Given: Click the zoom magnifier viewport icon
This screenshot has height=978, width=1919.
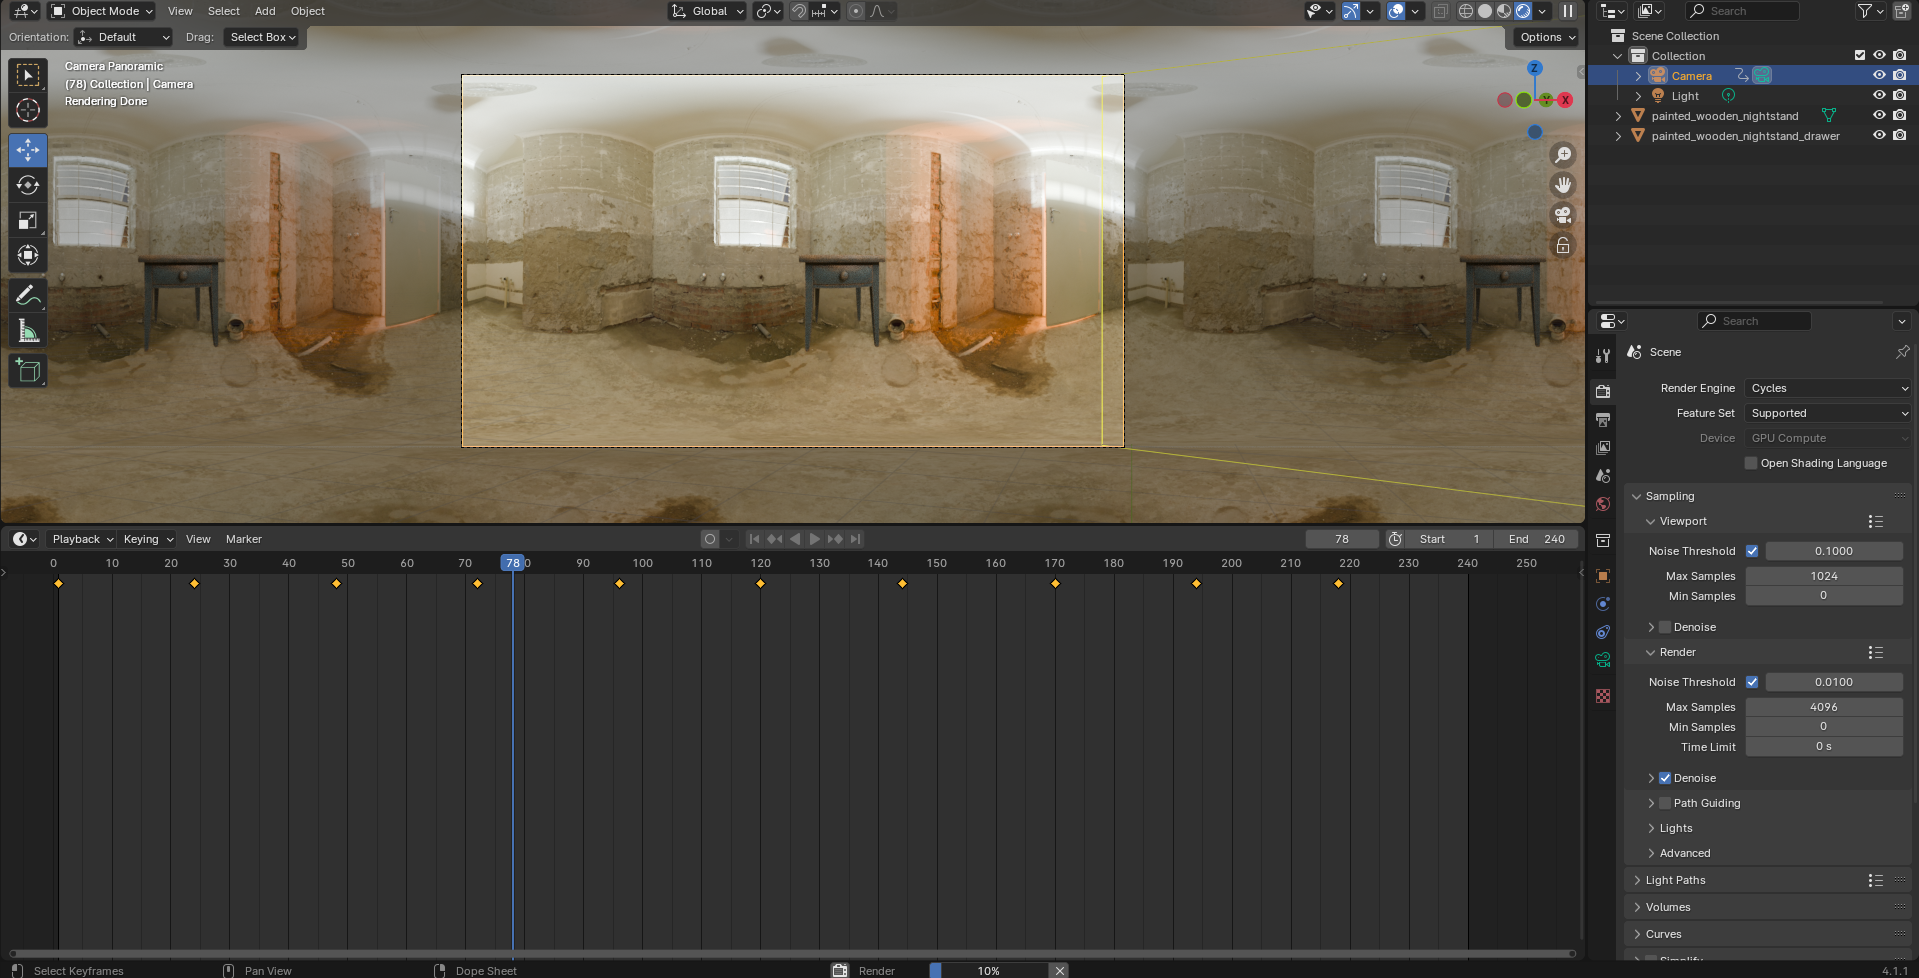Looking at the screenshot, I should pos(1562,155).
